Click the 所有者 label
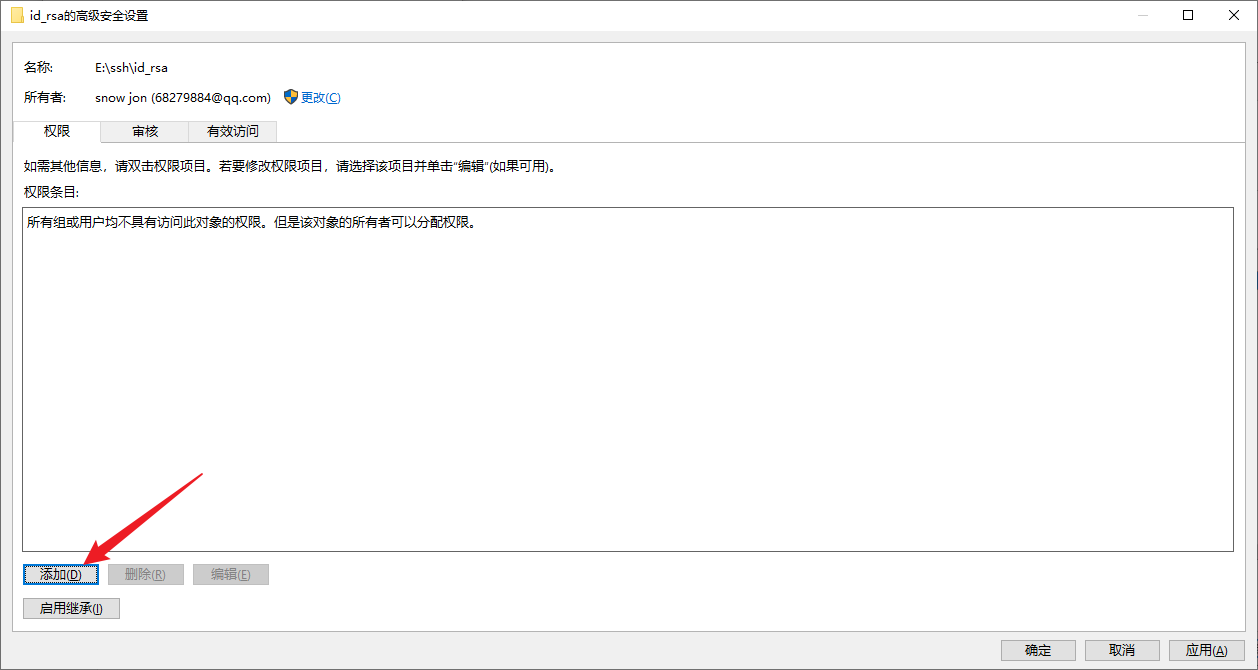Viewport: 1258px width, 670px height. coord(43,97)
